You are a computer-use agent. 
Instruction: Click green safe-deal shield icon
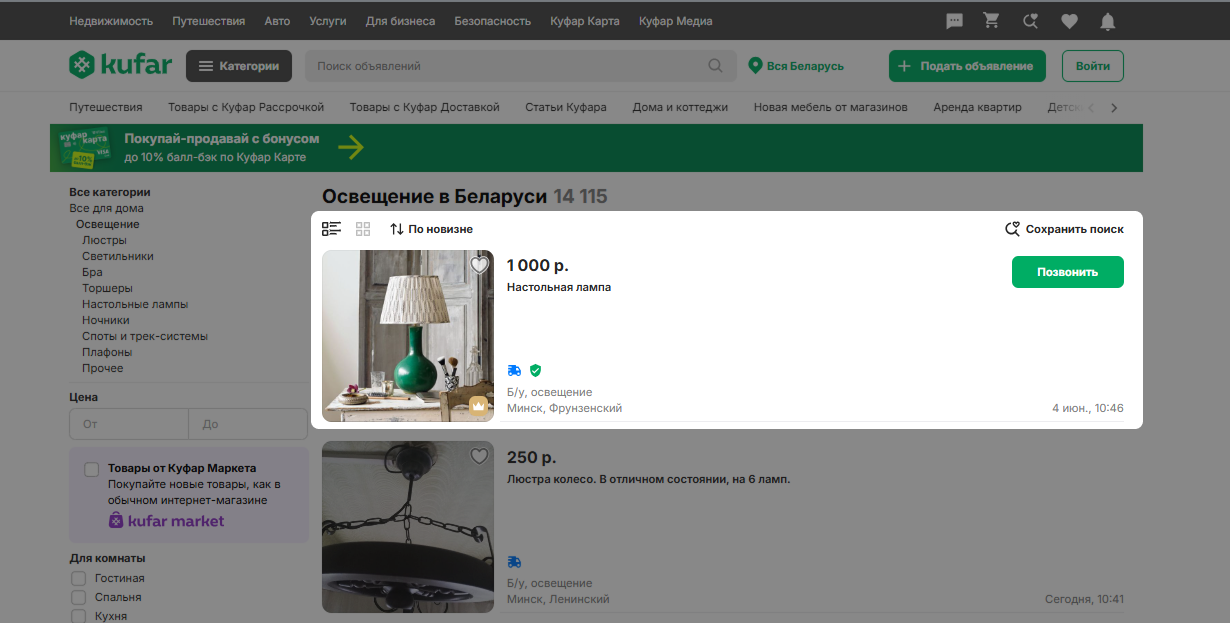pos(535,370)
